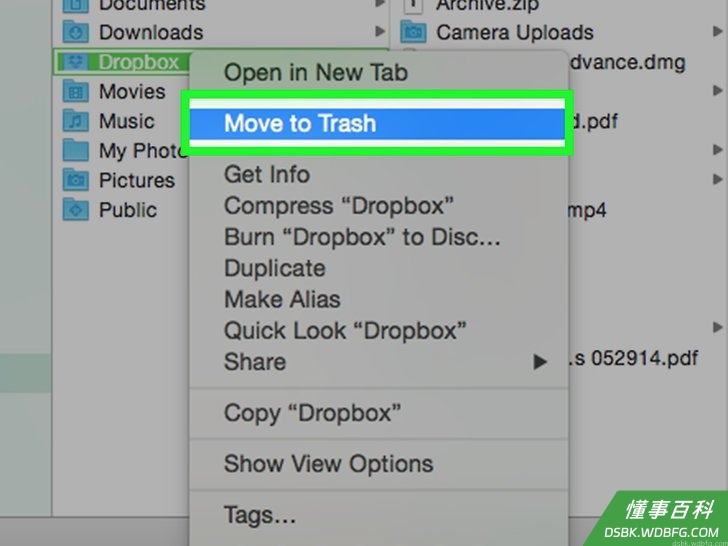728x546 pixels.
Task: Click the Pictures folder name
Action: [x=136, y=180]
